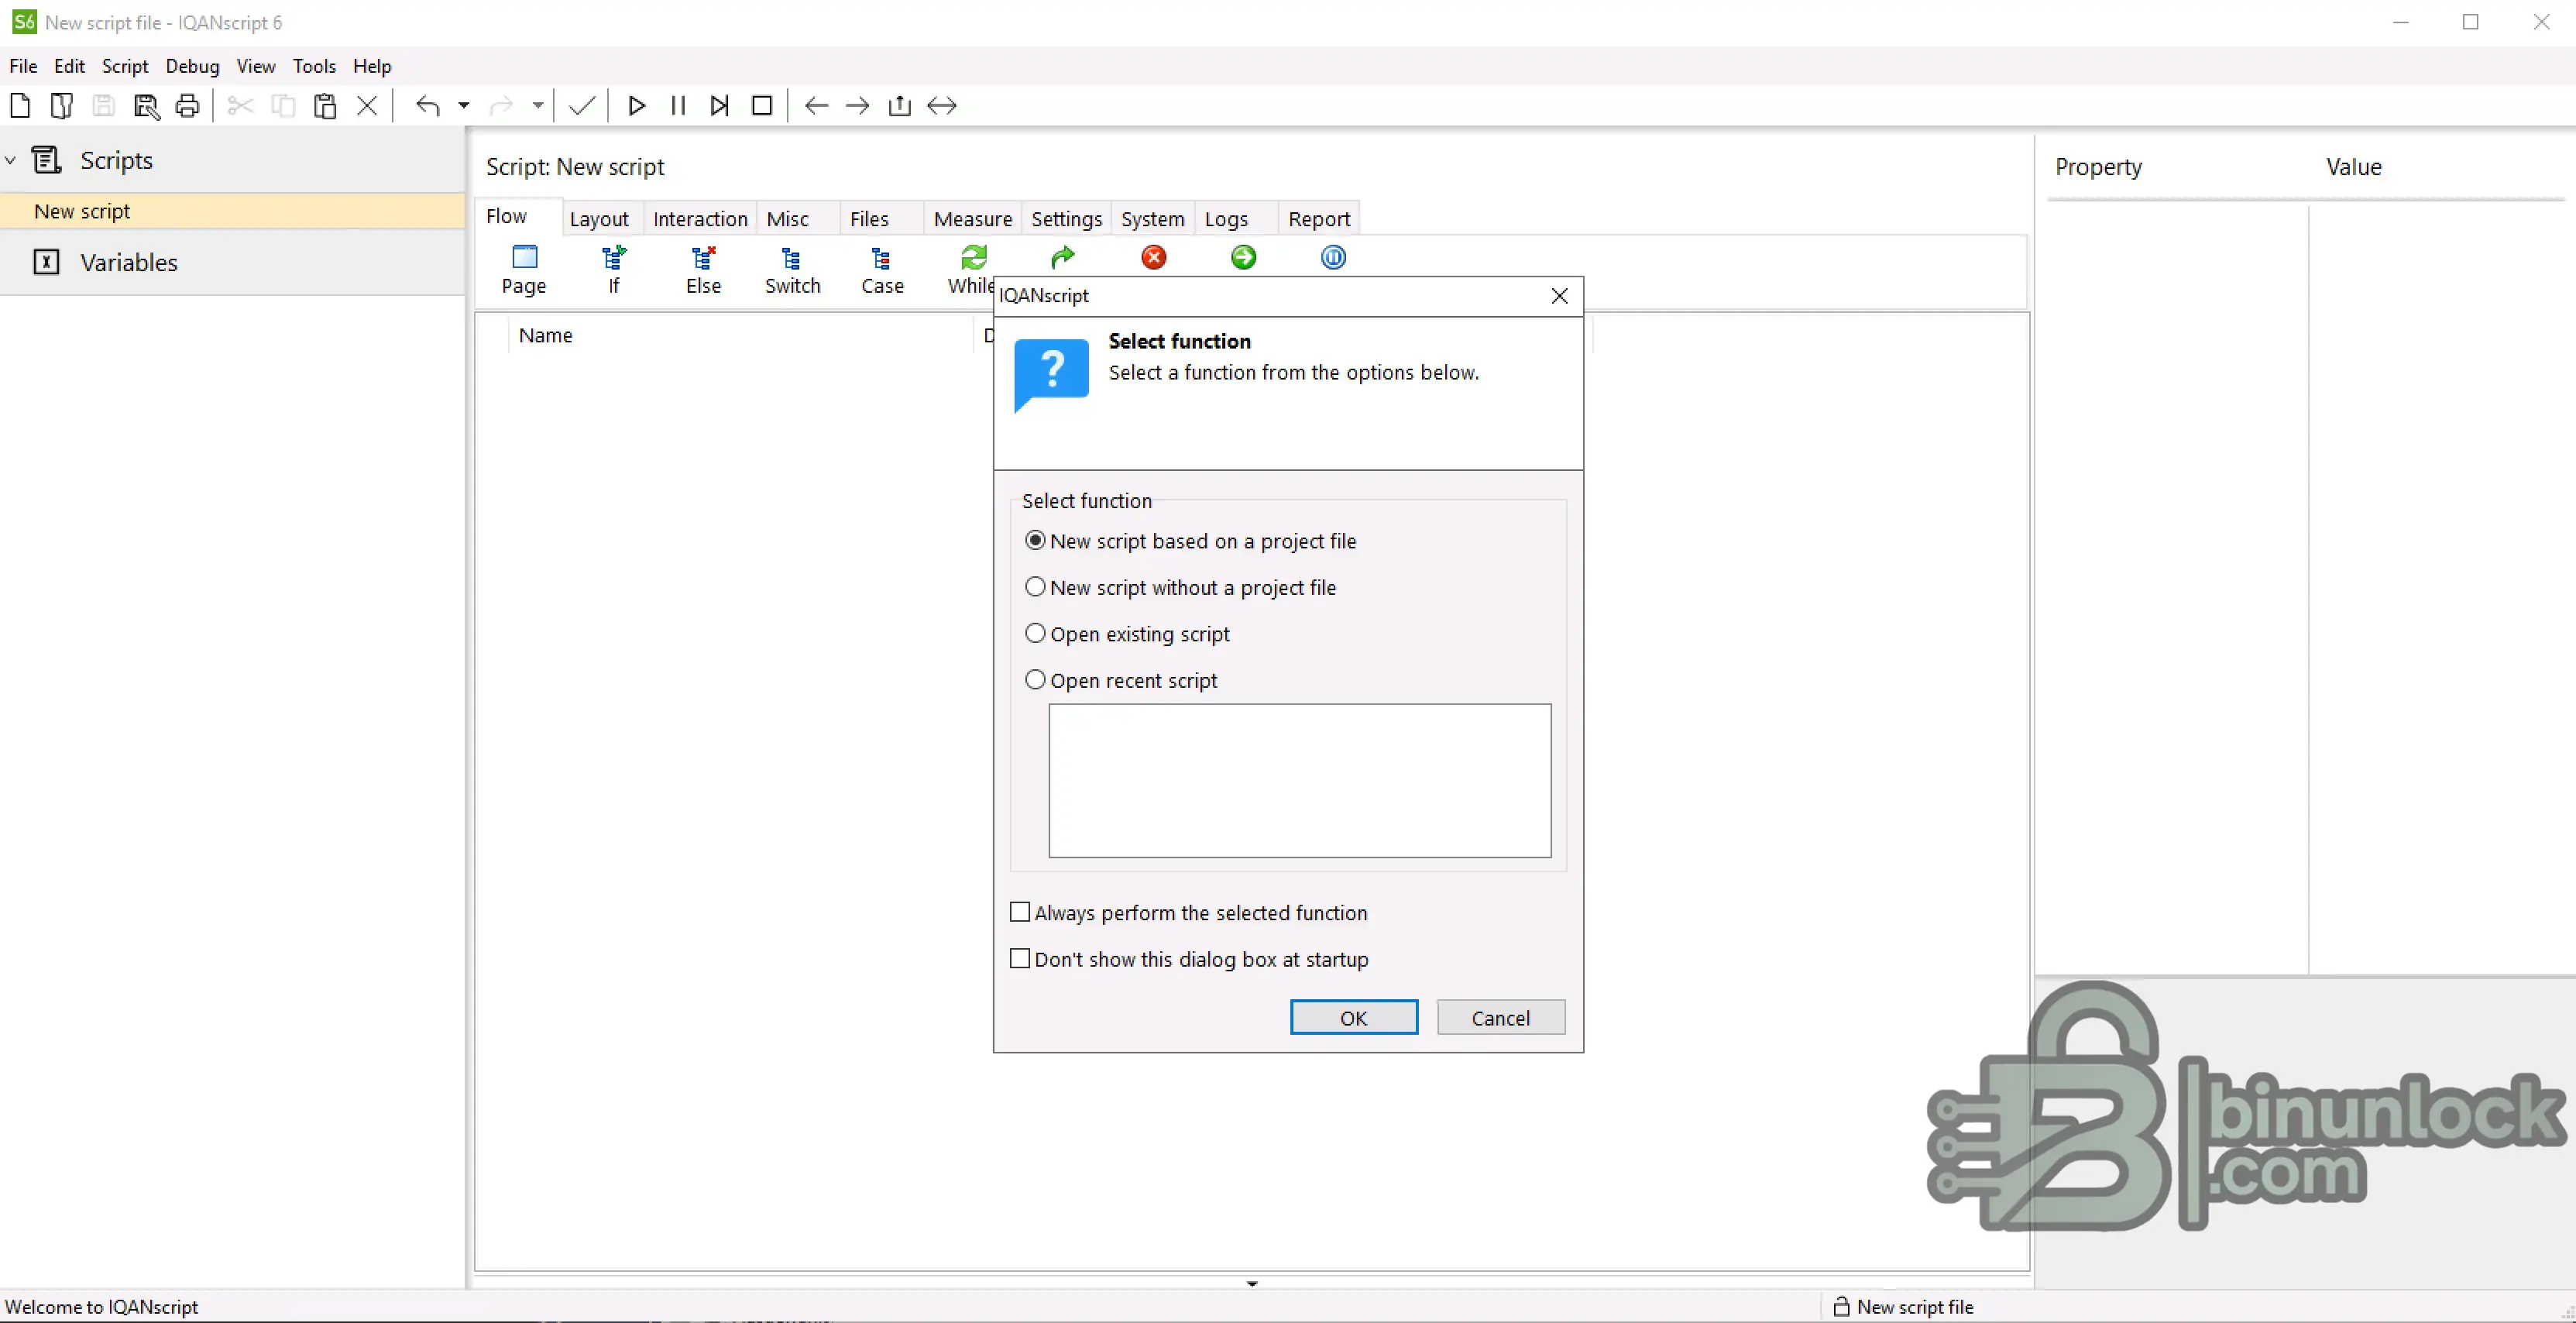Switch to the Settings tab

pos(1067,219)
